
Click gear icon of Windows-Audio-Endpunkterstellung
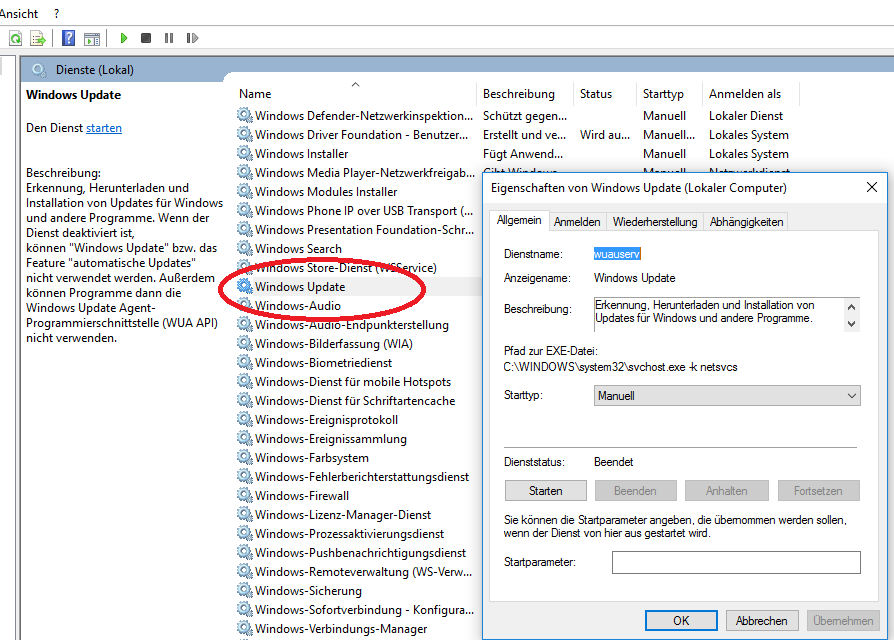[245, 324]
